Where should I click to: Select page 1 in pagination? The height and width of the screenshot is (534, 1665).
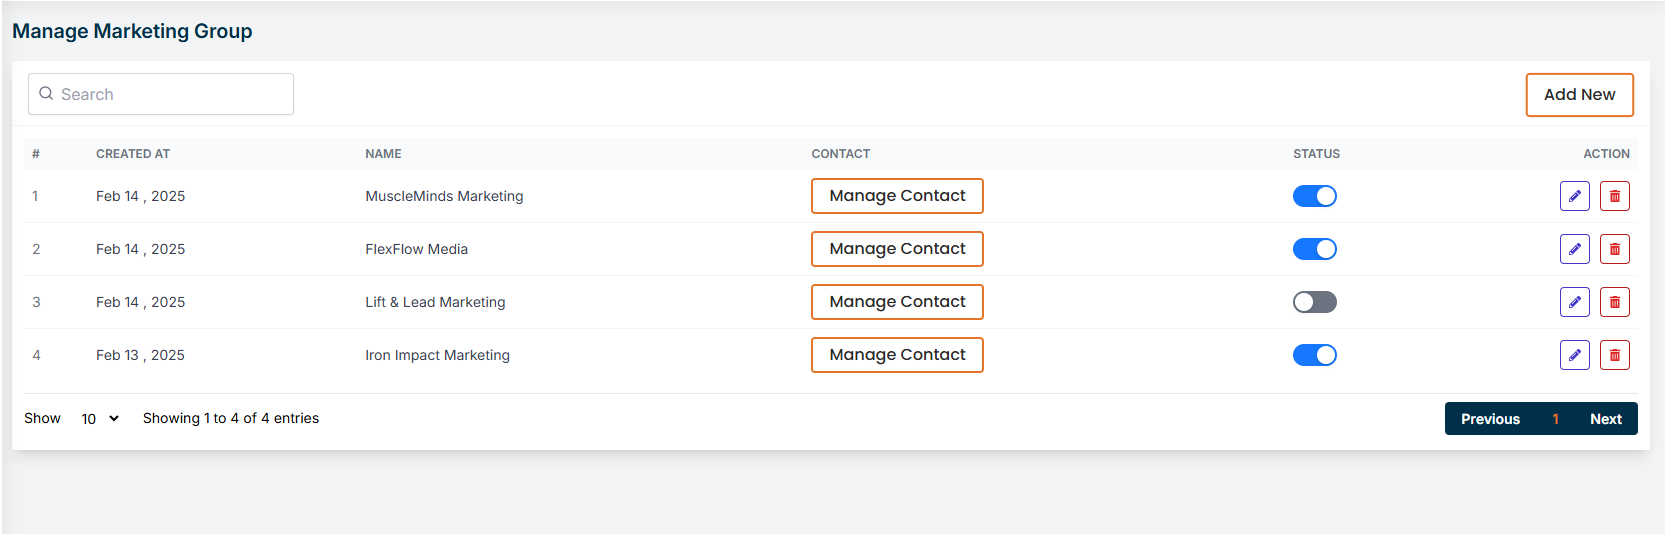[x=1555, y=419]
